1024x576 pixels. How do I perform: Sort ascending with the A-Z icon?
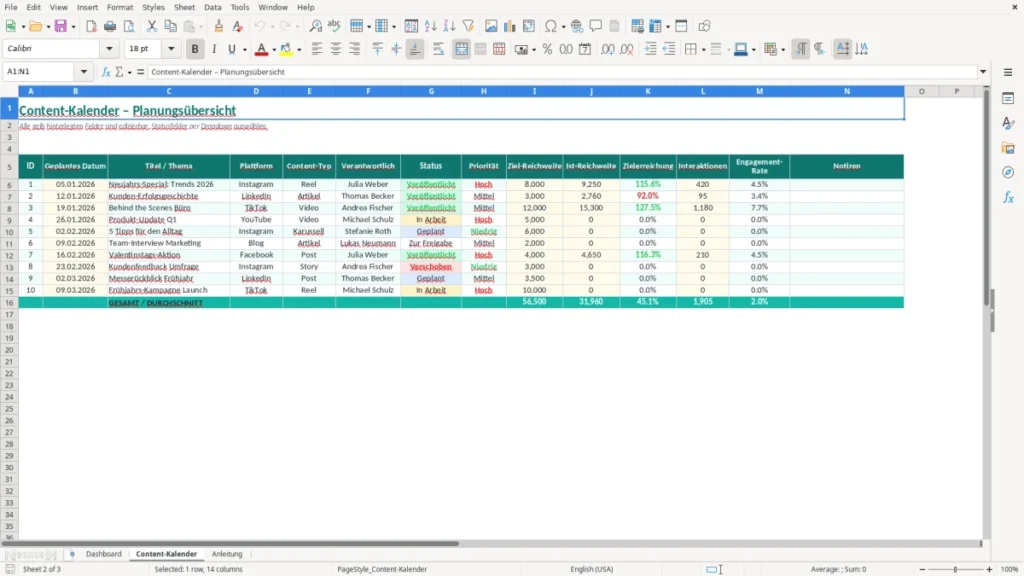coord(430,26)
